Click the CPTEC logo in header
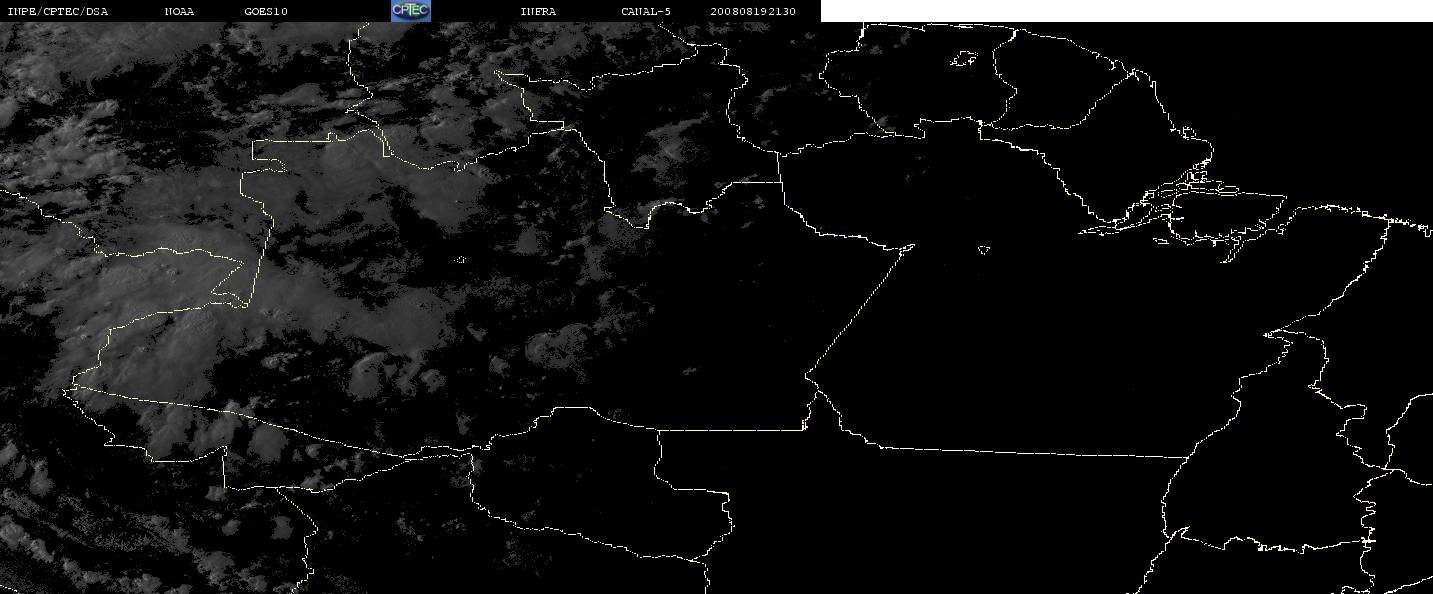This screenshot has height=594, width=1433. tap(410, 11)
